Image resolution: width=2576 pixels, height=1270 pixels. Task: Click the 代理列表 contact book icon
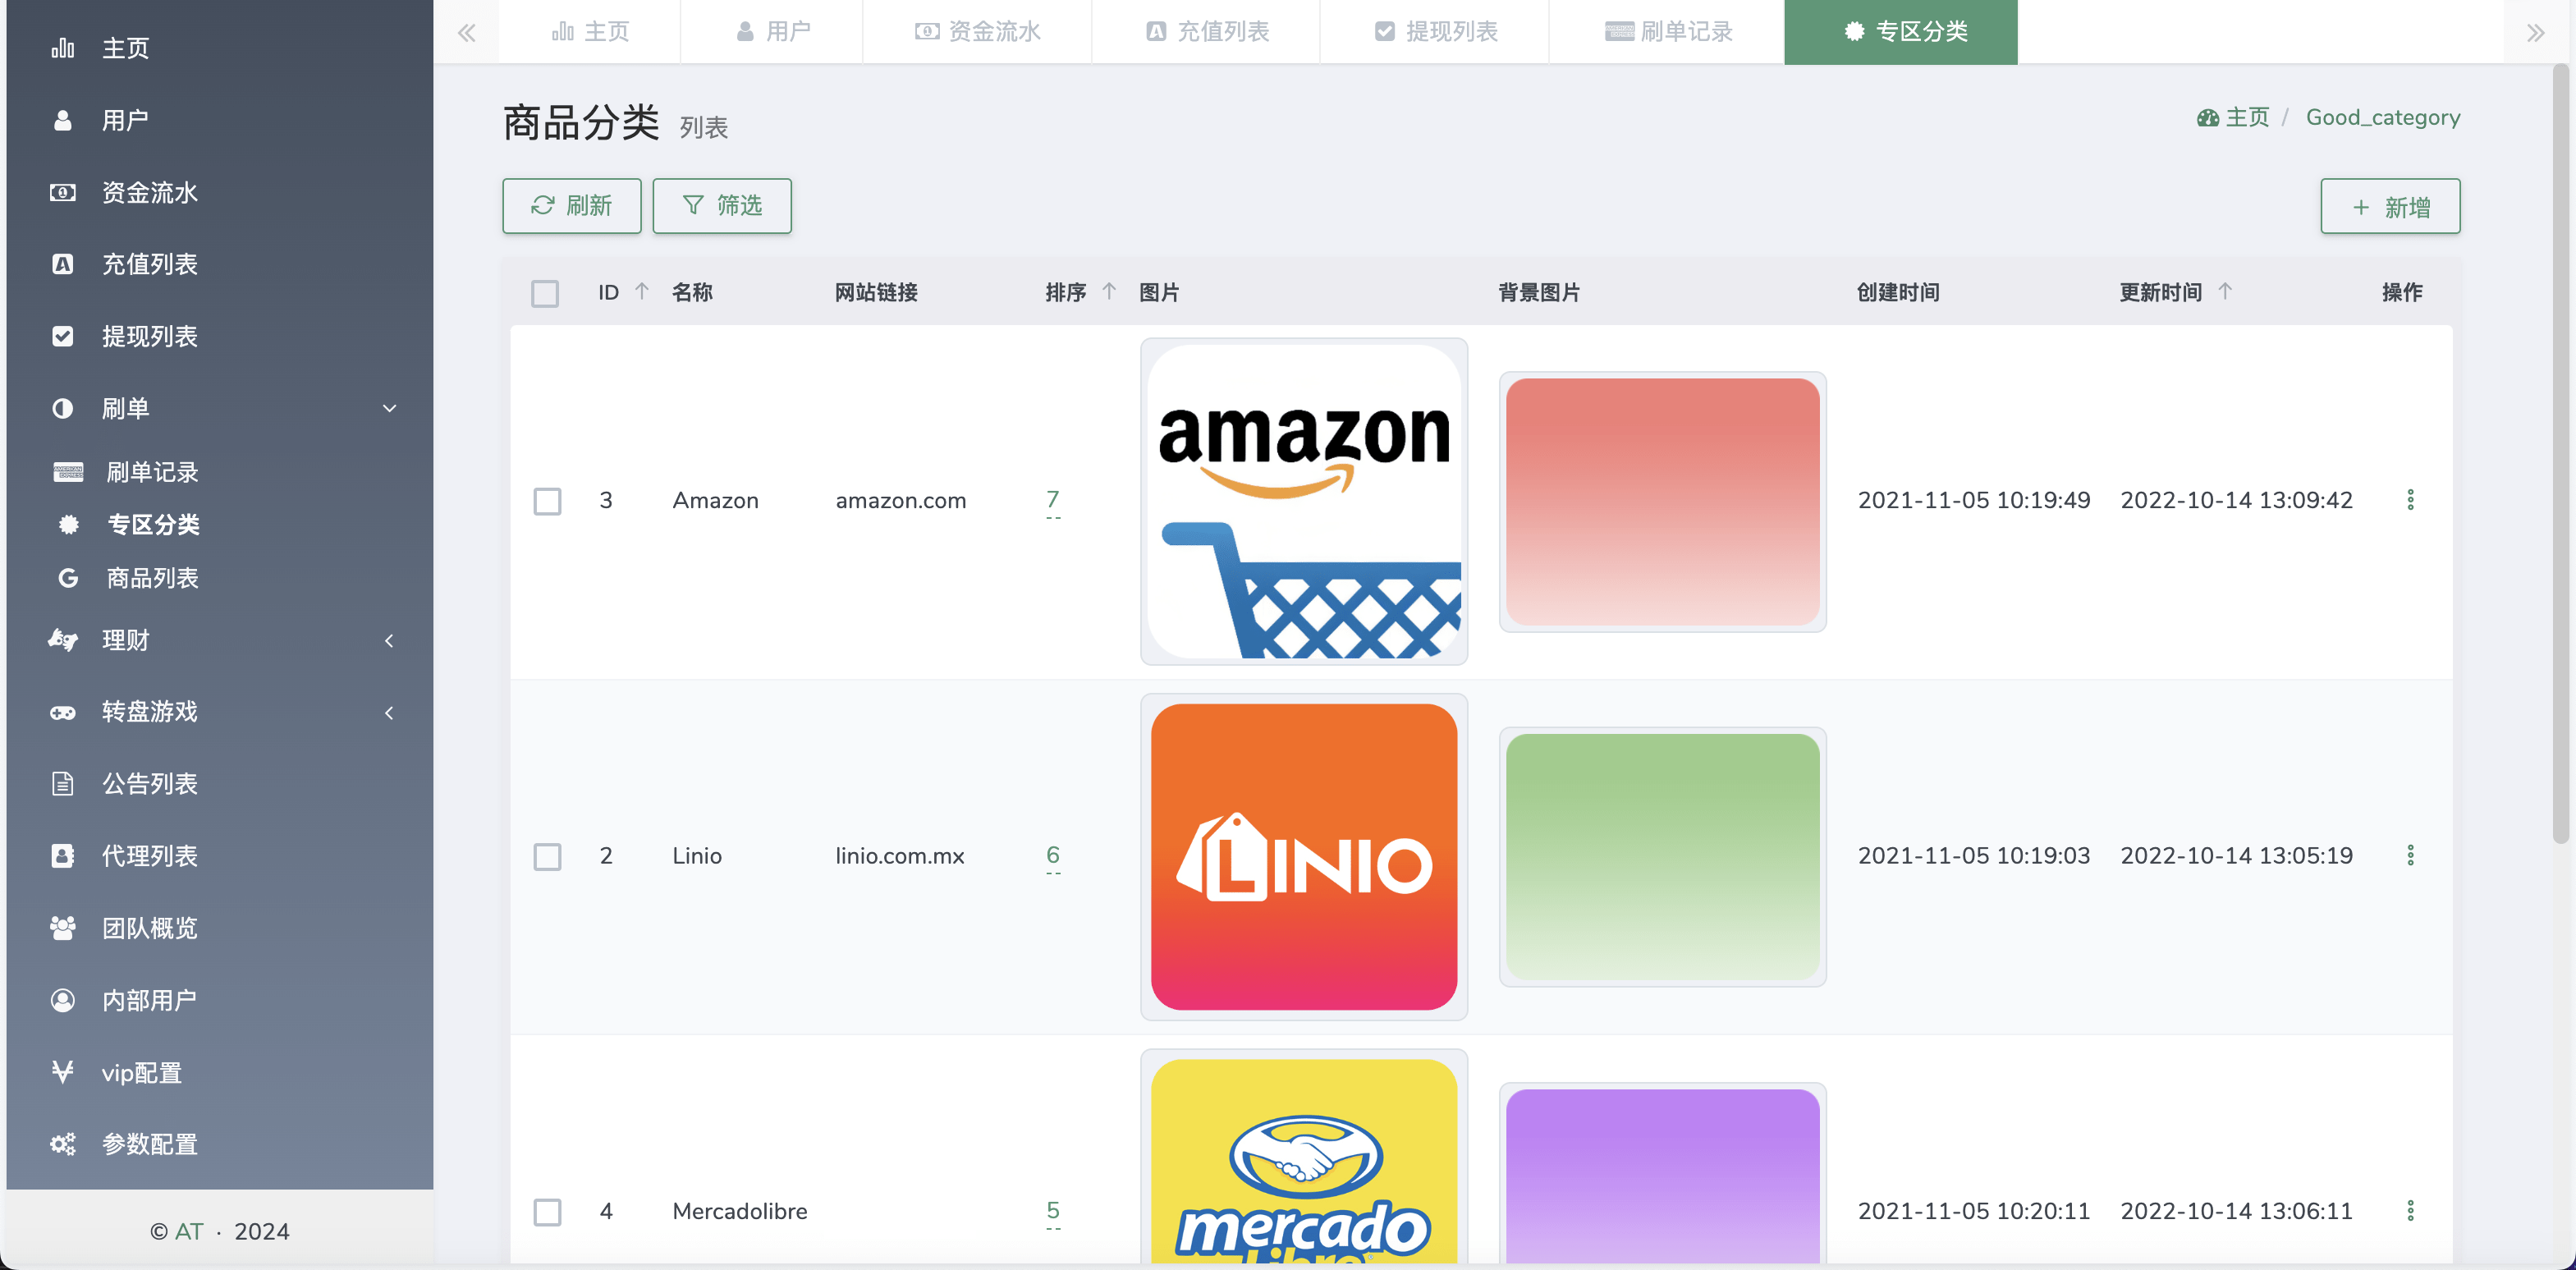[x=63, y=856]
